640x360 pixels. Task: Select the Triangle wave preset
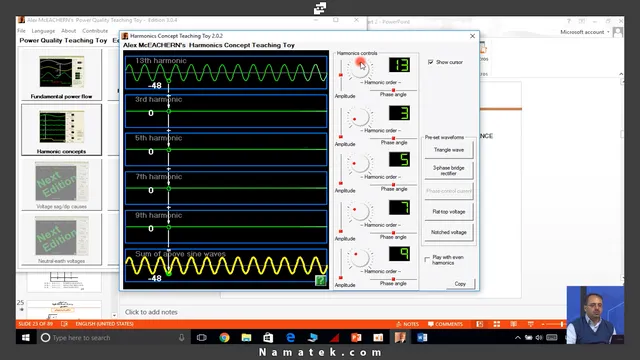tap(449, 150)
